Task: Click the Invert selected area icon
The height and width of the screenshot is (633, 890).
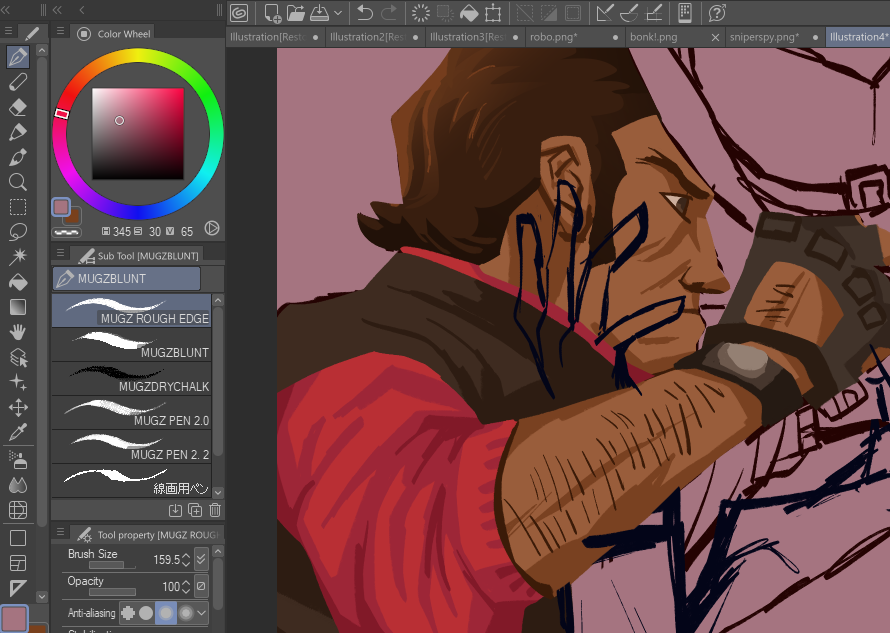Action: [548, 12]
